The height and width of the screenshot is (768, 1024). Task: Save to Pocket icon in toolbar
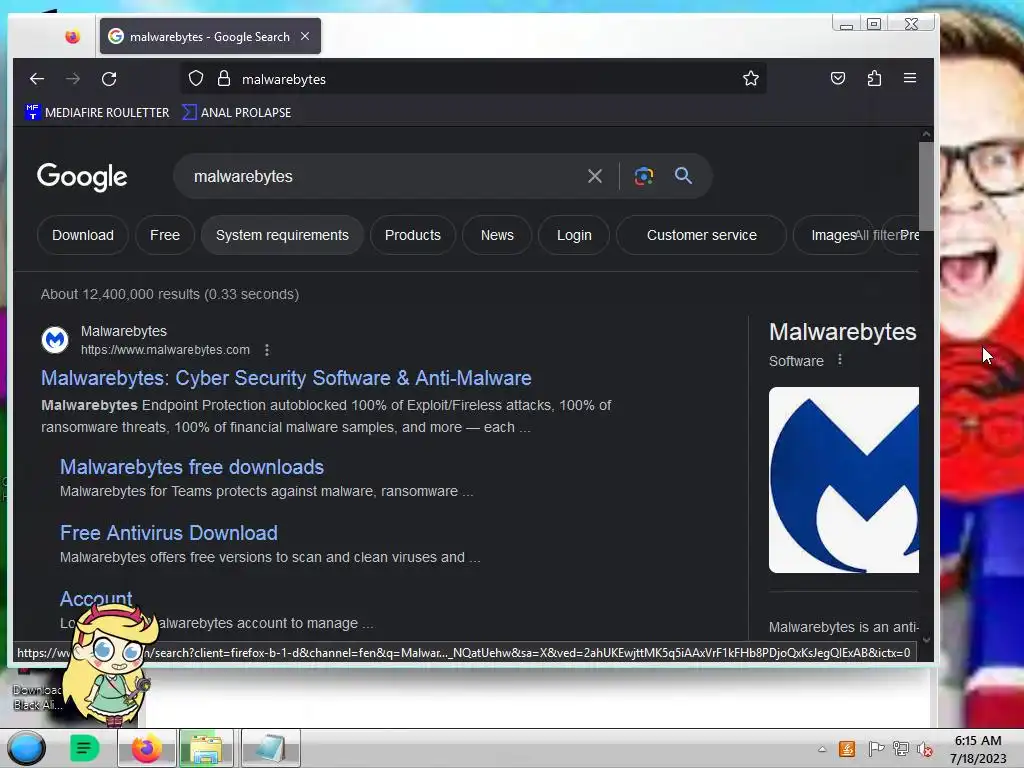click(x=838, y=79)
